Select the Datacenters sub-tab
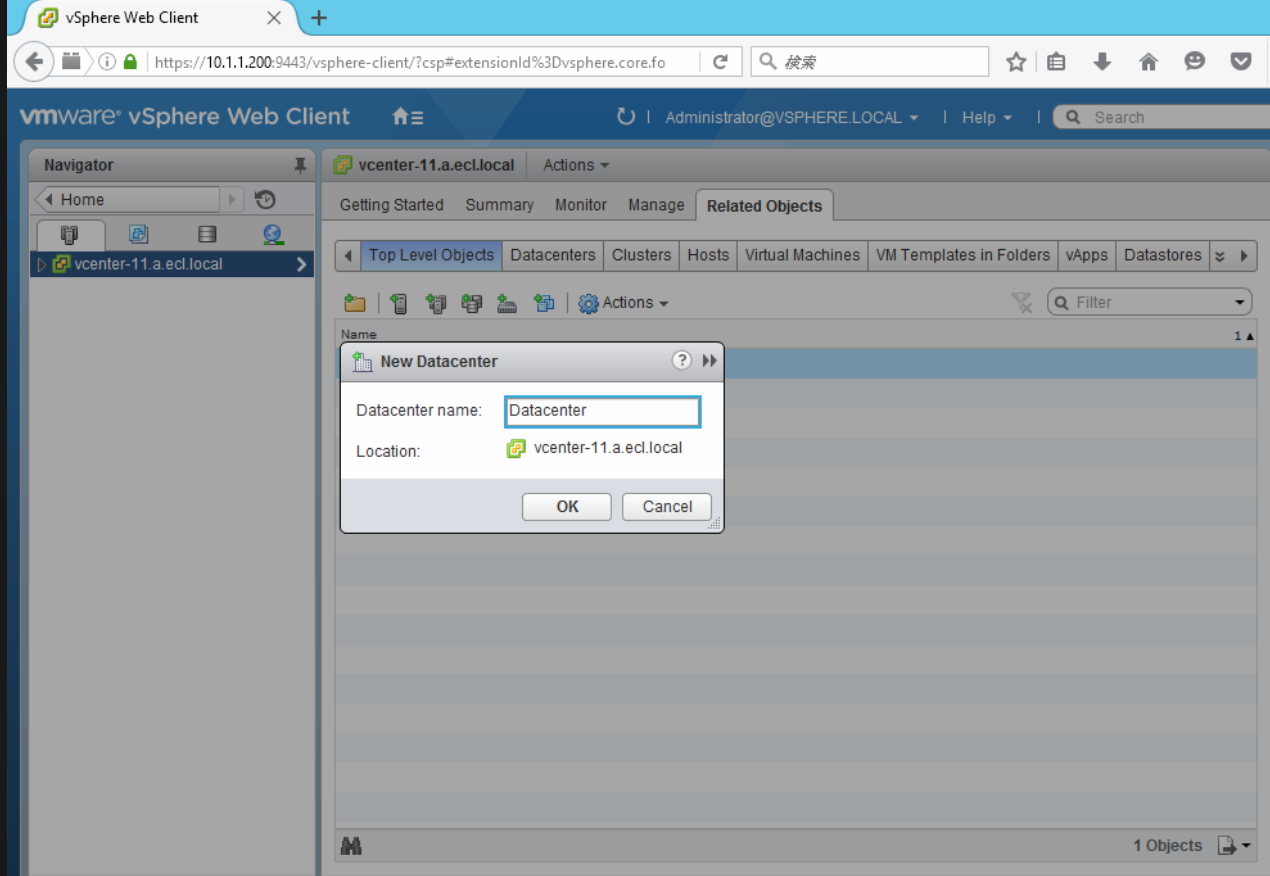The image size is (1270, 876). click(x=553, y=255)
